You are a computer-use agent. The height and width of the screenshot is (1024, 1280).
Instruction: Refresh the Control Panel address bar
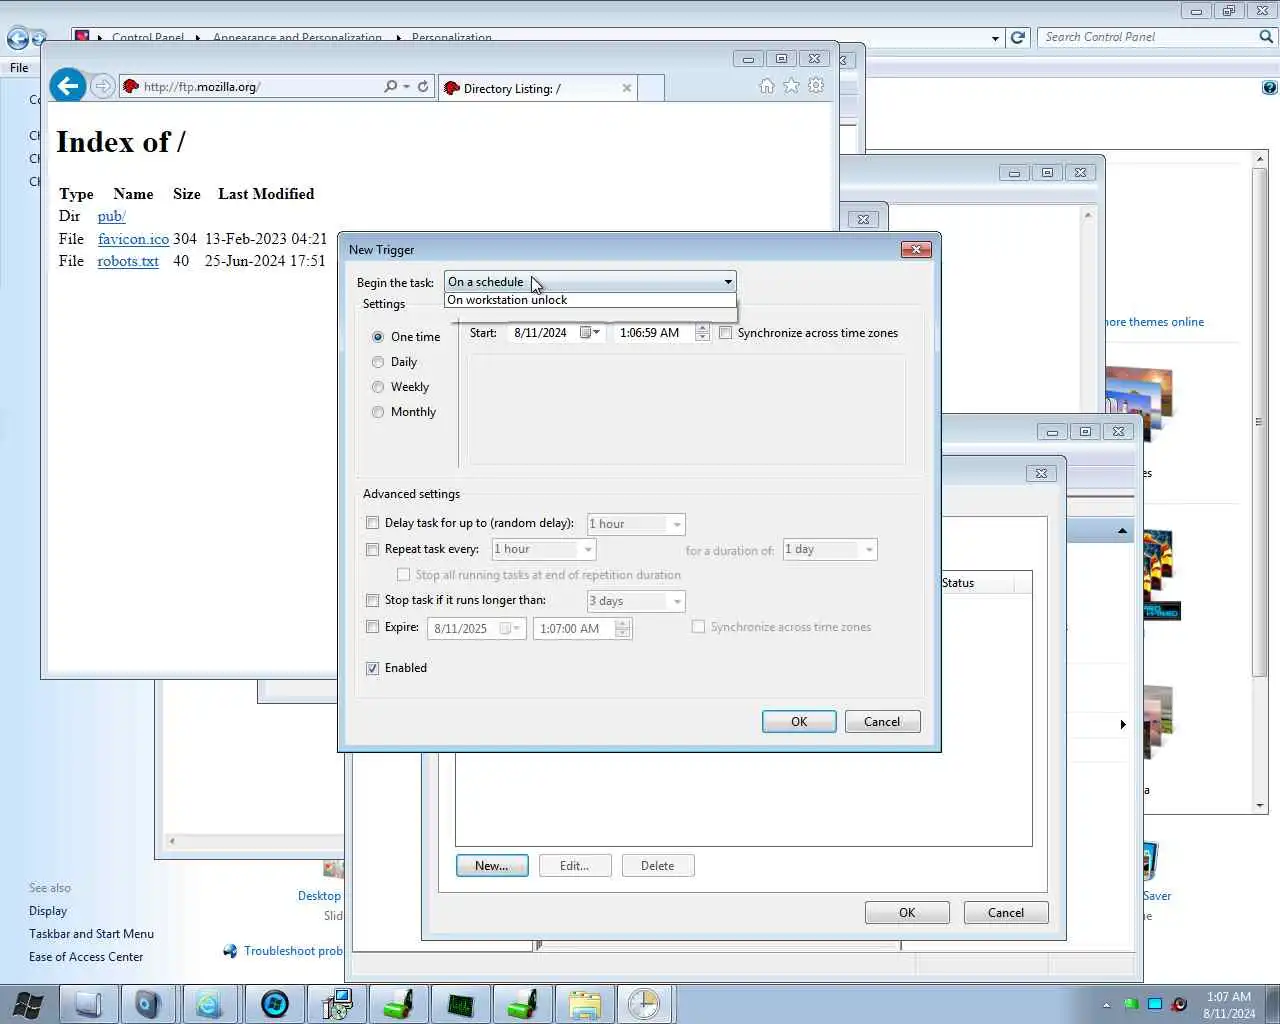coord(1018,37)
